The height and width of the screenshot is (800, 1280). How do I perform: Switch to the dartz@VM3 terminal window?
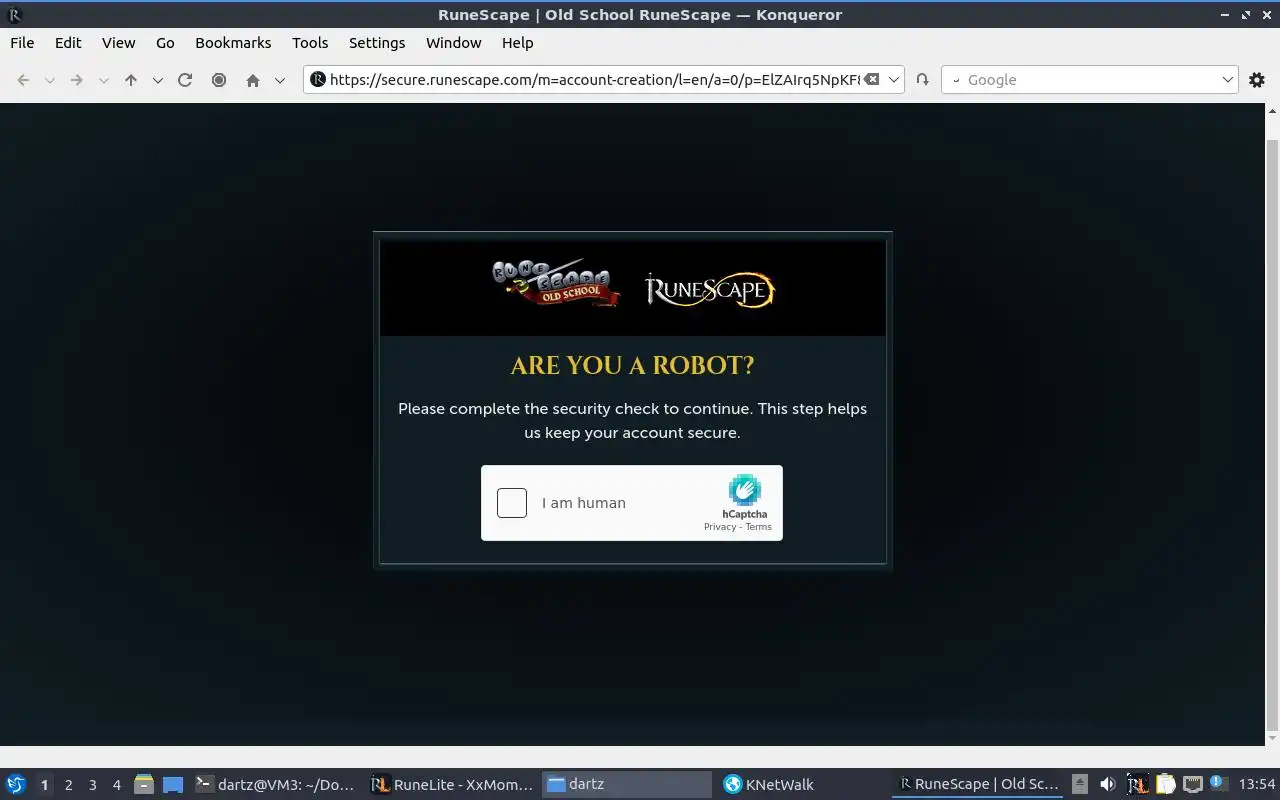(x=275, y=785)
